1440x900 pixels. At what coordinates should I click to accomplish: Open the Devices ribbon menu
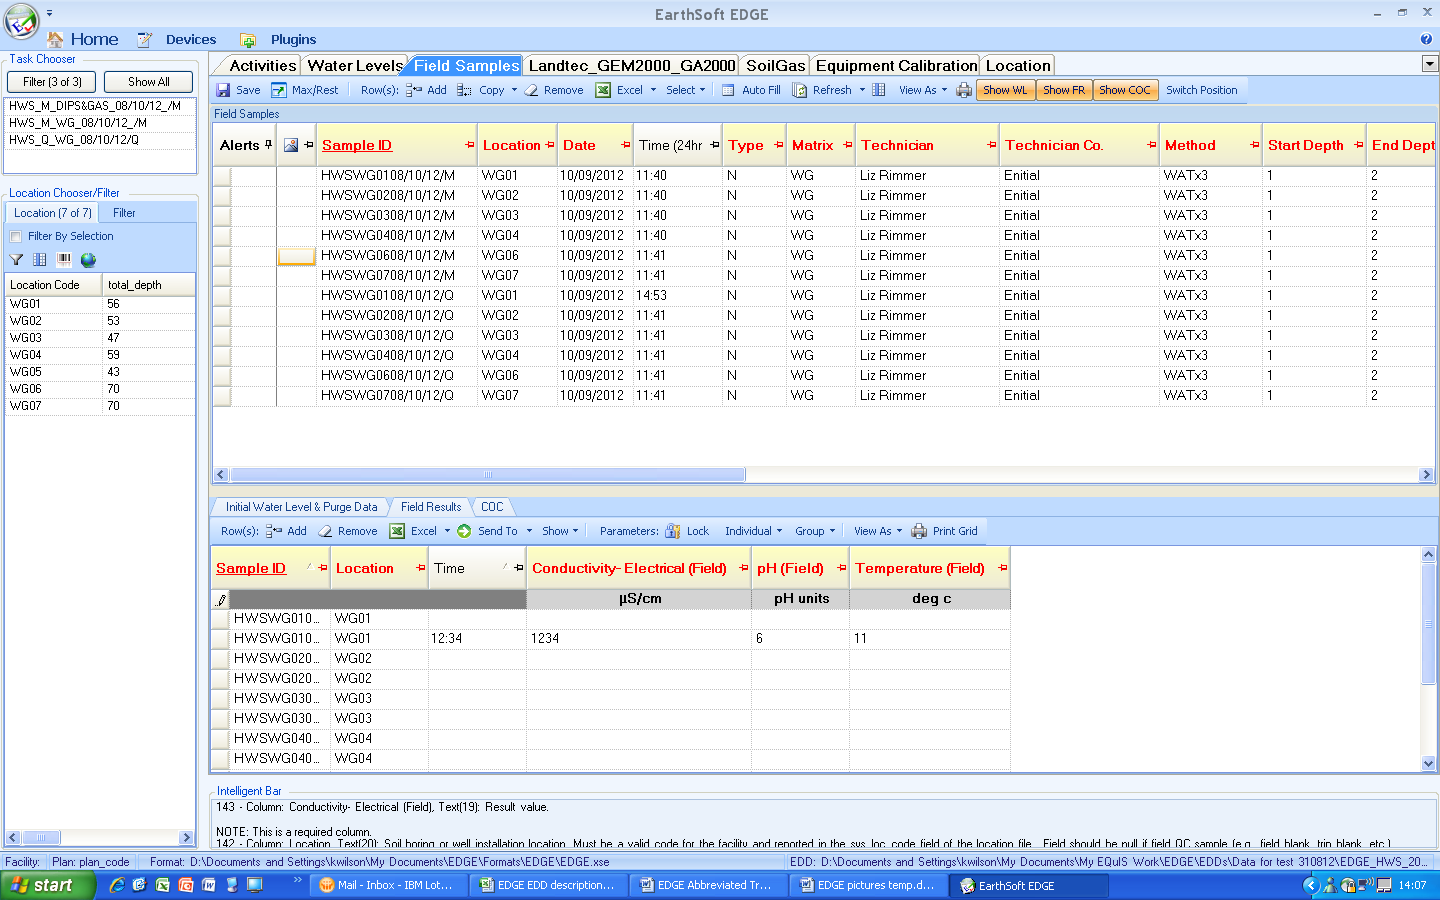point(190,40)
